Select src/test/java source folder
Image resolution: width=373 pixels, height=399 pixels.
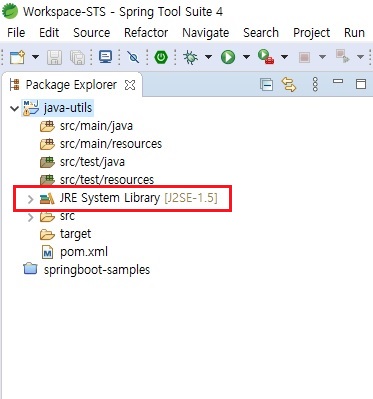click(x=92, y=162)
